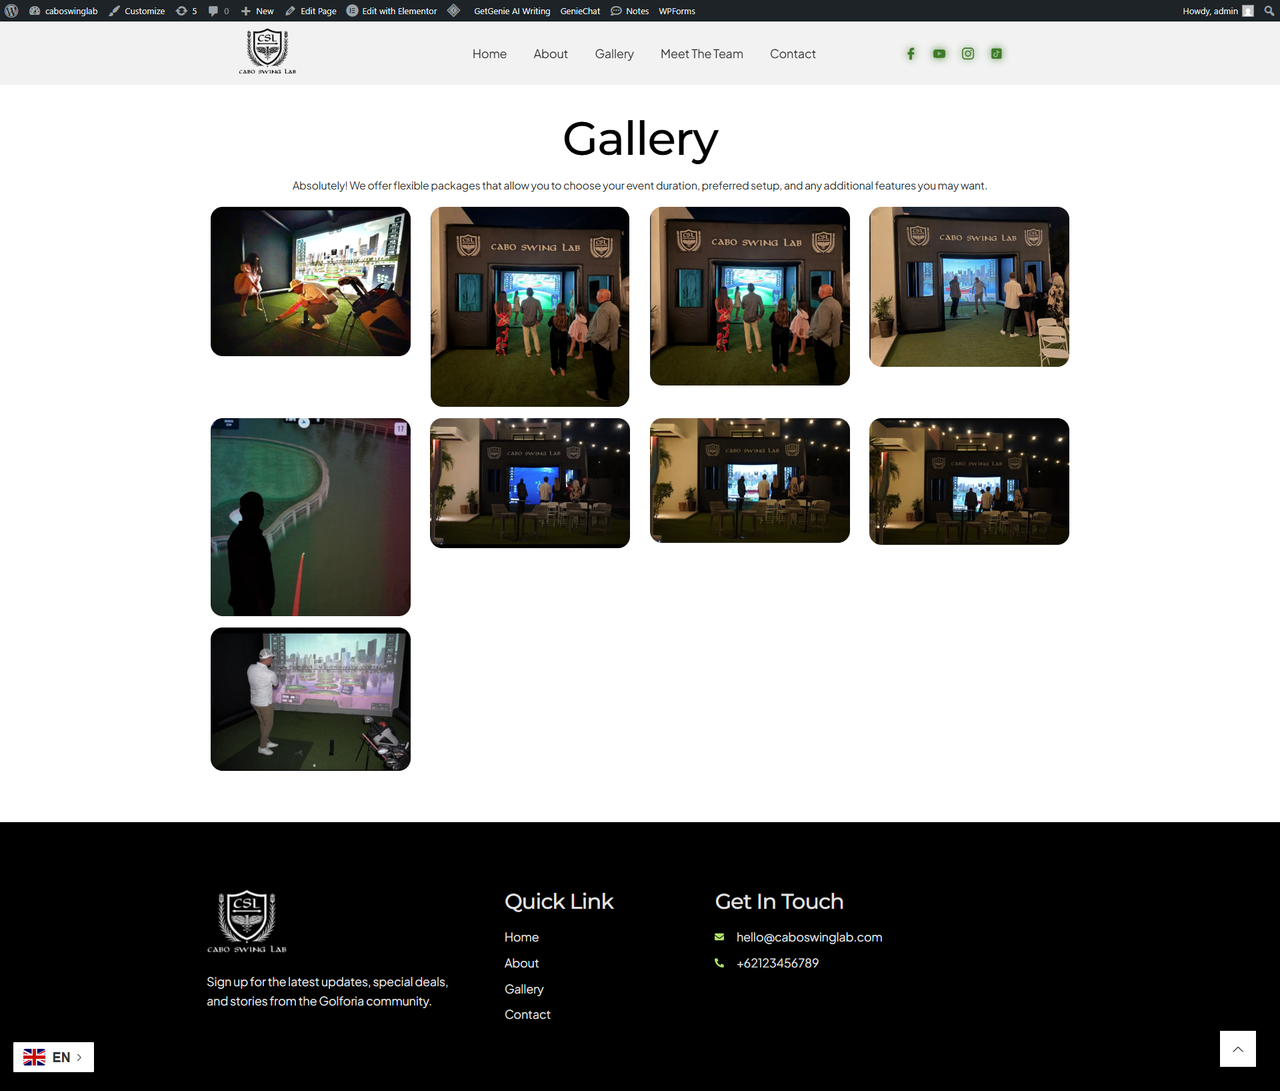Open the first golf swing gallery thumbnail

tap(310, 281)
